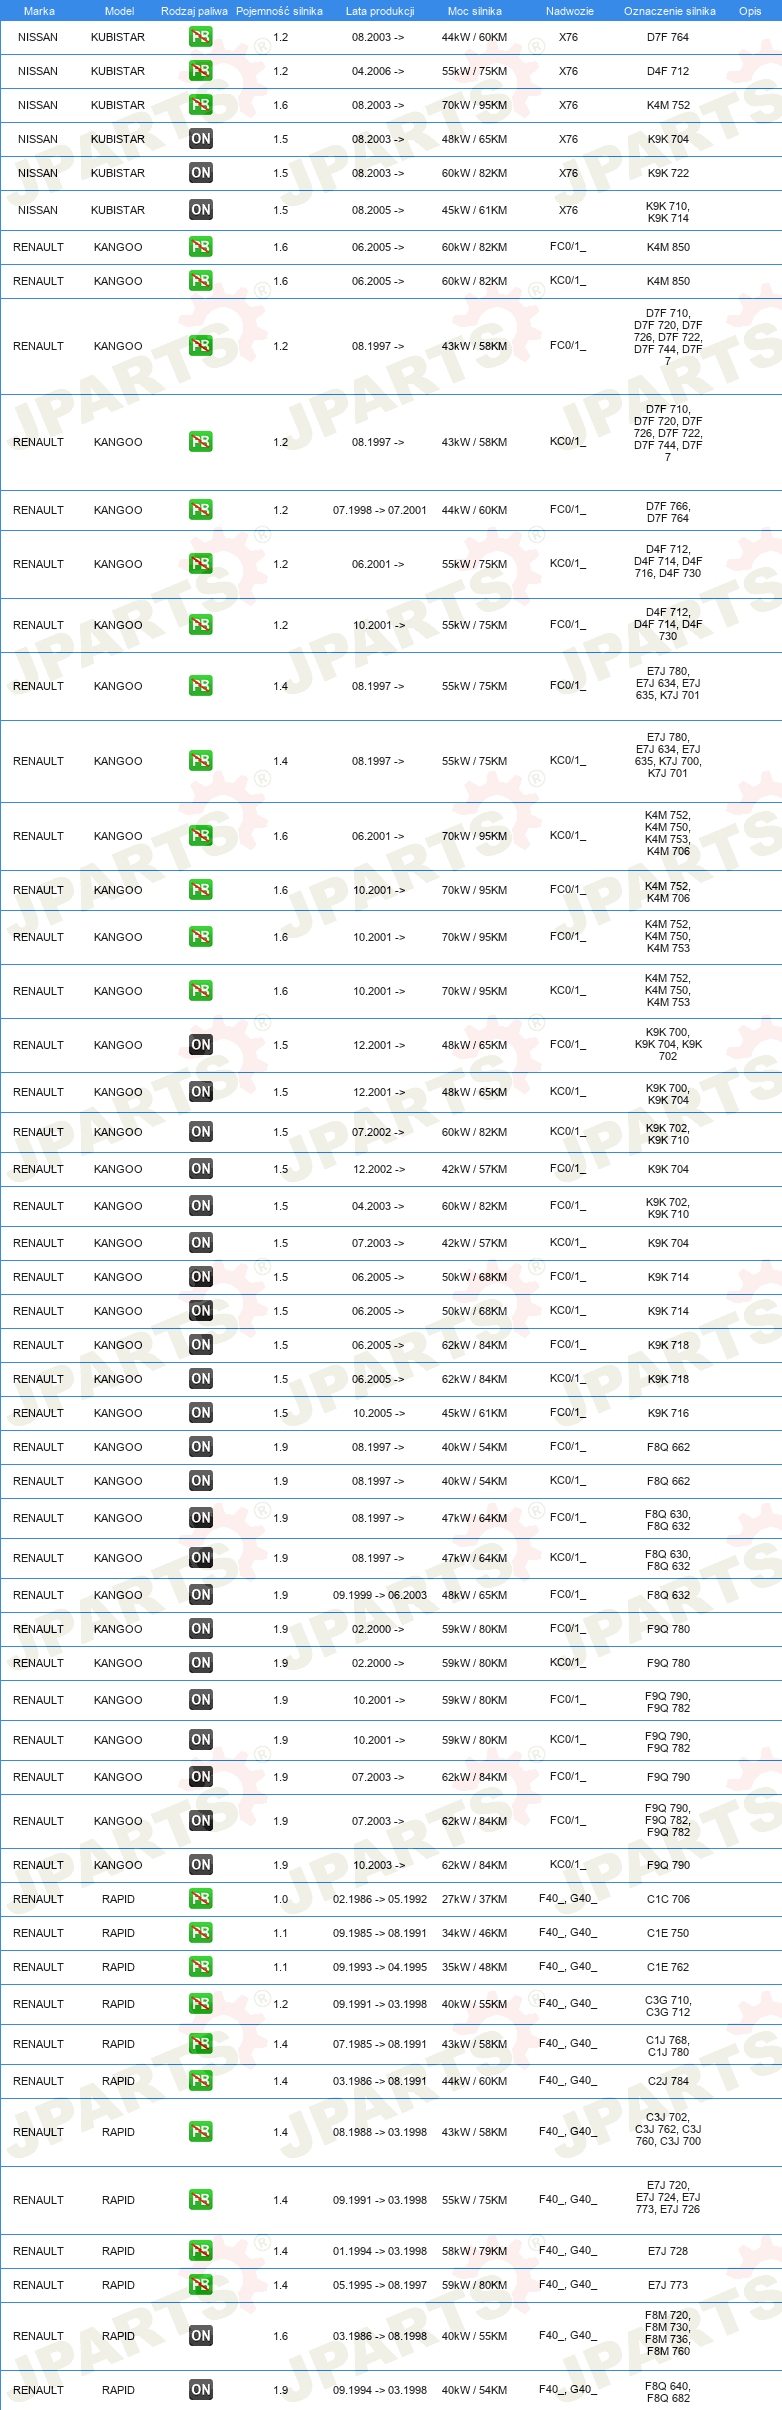
Task: Click the '09.1985 -> 08.1991' production years cell
Action: click(380, 1933)
